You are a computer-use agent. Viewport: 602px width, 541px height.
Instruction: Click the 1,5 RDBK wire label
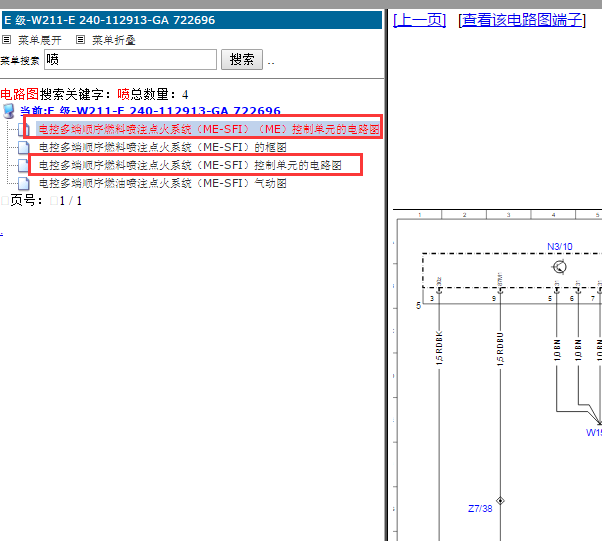439,348
